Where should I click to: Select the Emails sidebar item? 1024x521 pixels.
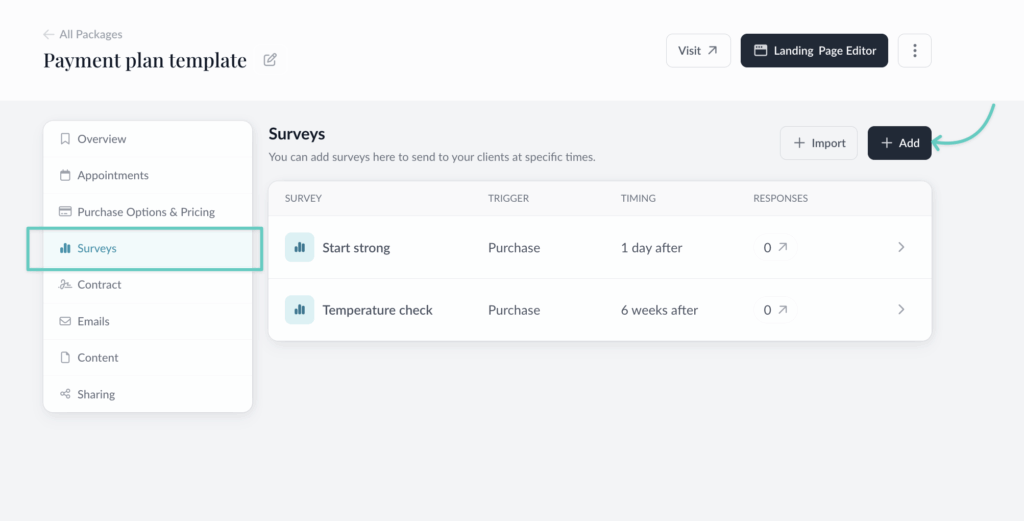[93, 321]
